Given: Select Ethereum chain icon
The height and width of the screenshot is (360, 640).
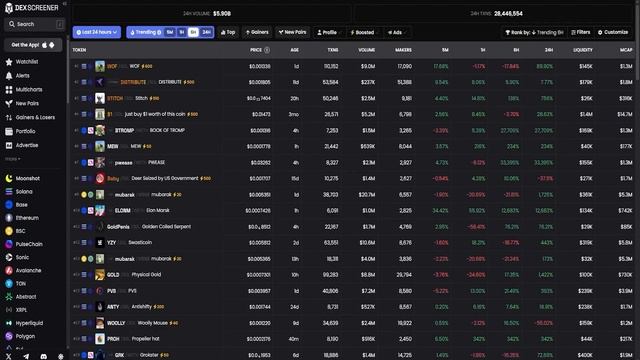Looking at the screenshot, I should click(9, 218).
